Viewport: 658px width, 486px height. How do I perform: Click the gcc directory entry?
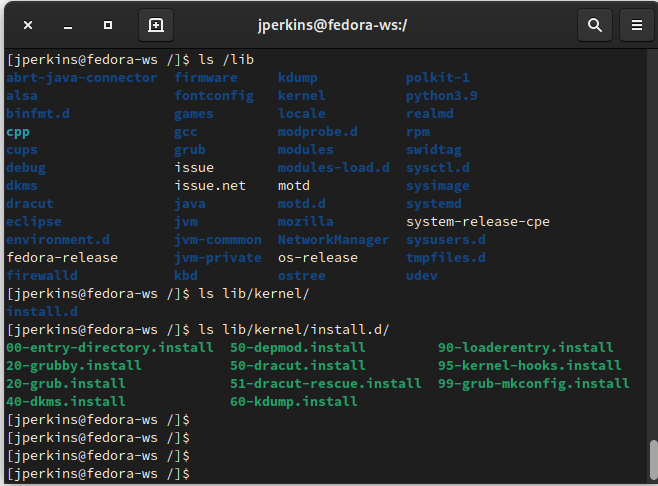186,132
